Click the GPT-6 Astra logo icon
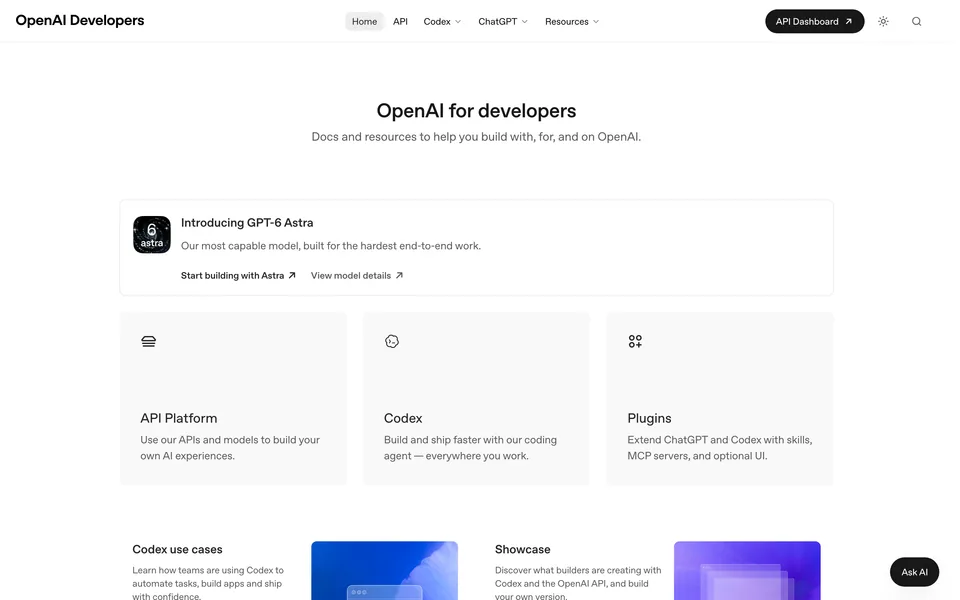Image resolution: width=960 pixels, height=600 pixels. click(152, 234)
